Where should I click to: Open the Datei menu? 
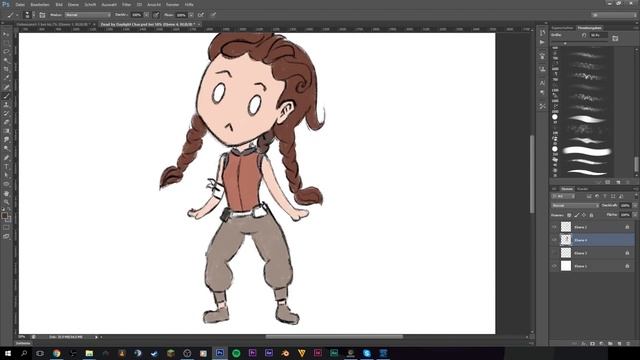tap(20, 4)
